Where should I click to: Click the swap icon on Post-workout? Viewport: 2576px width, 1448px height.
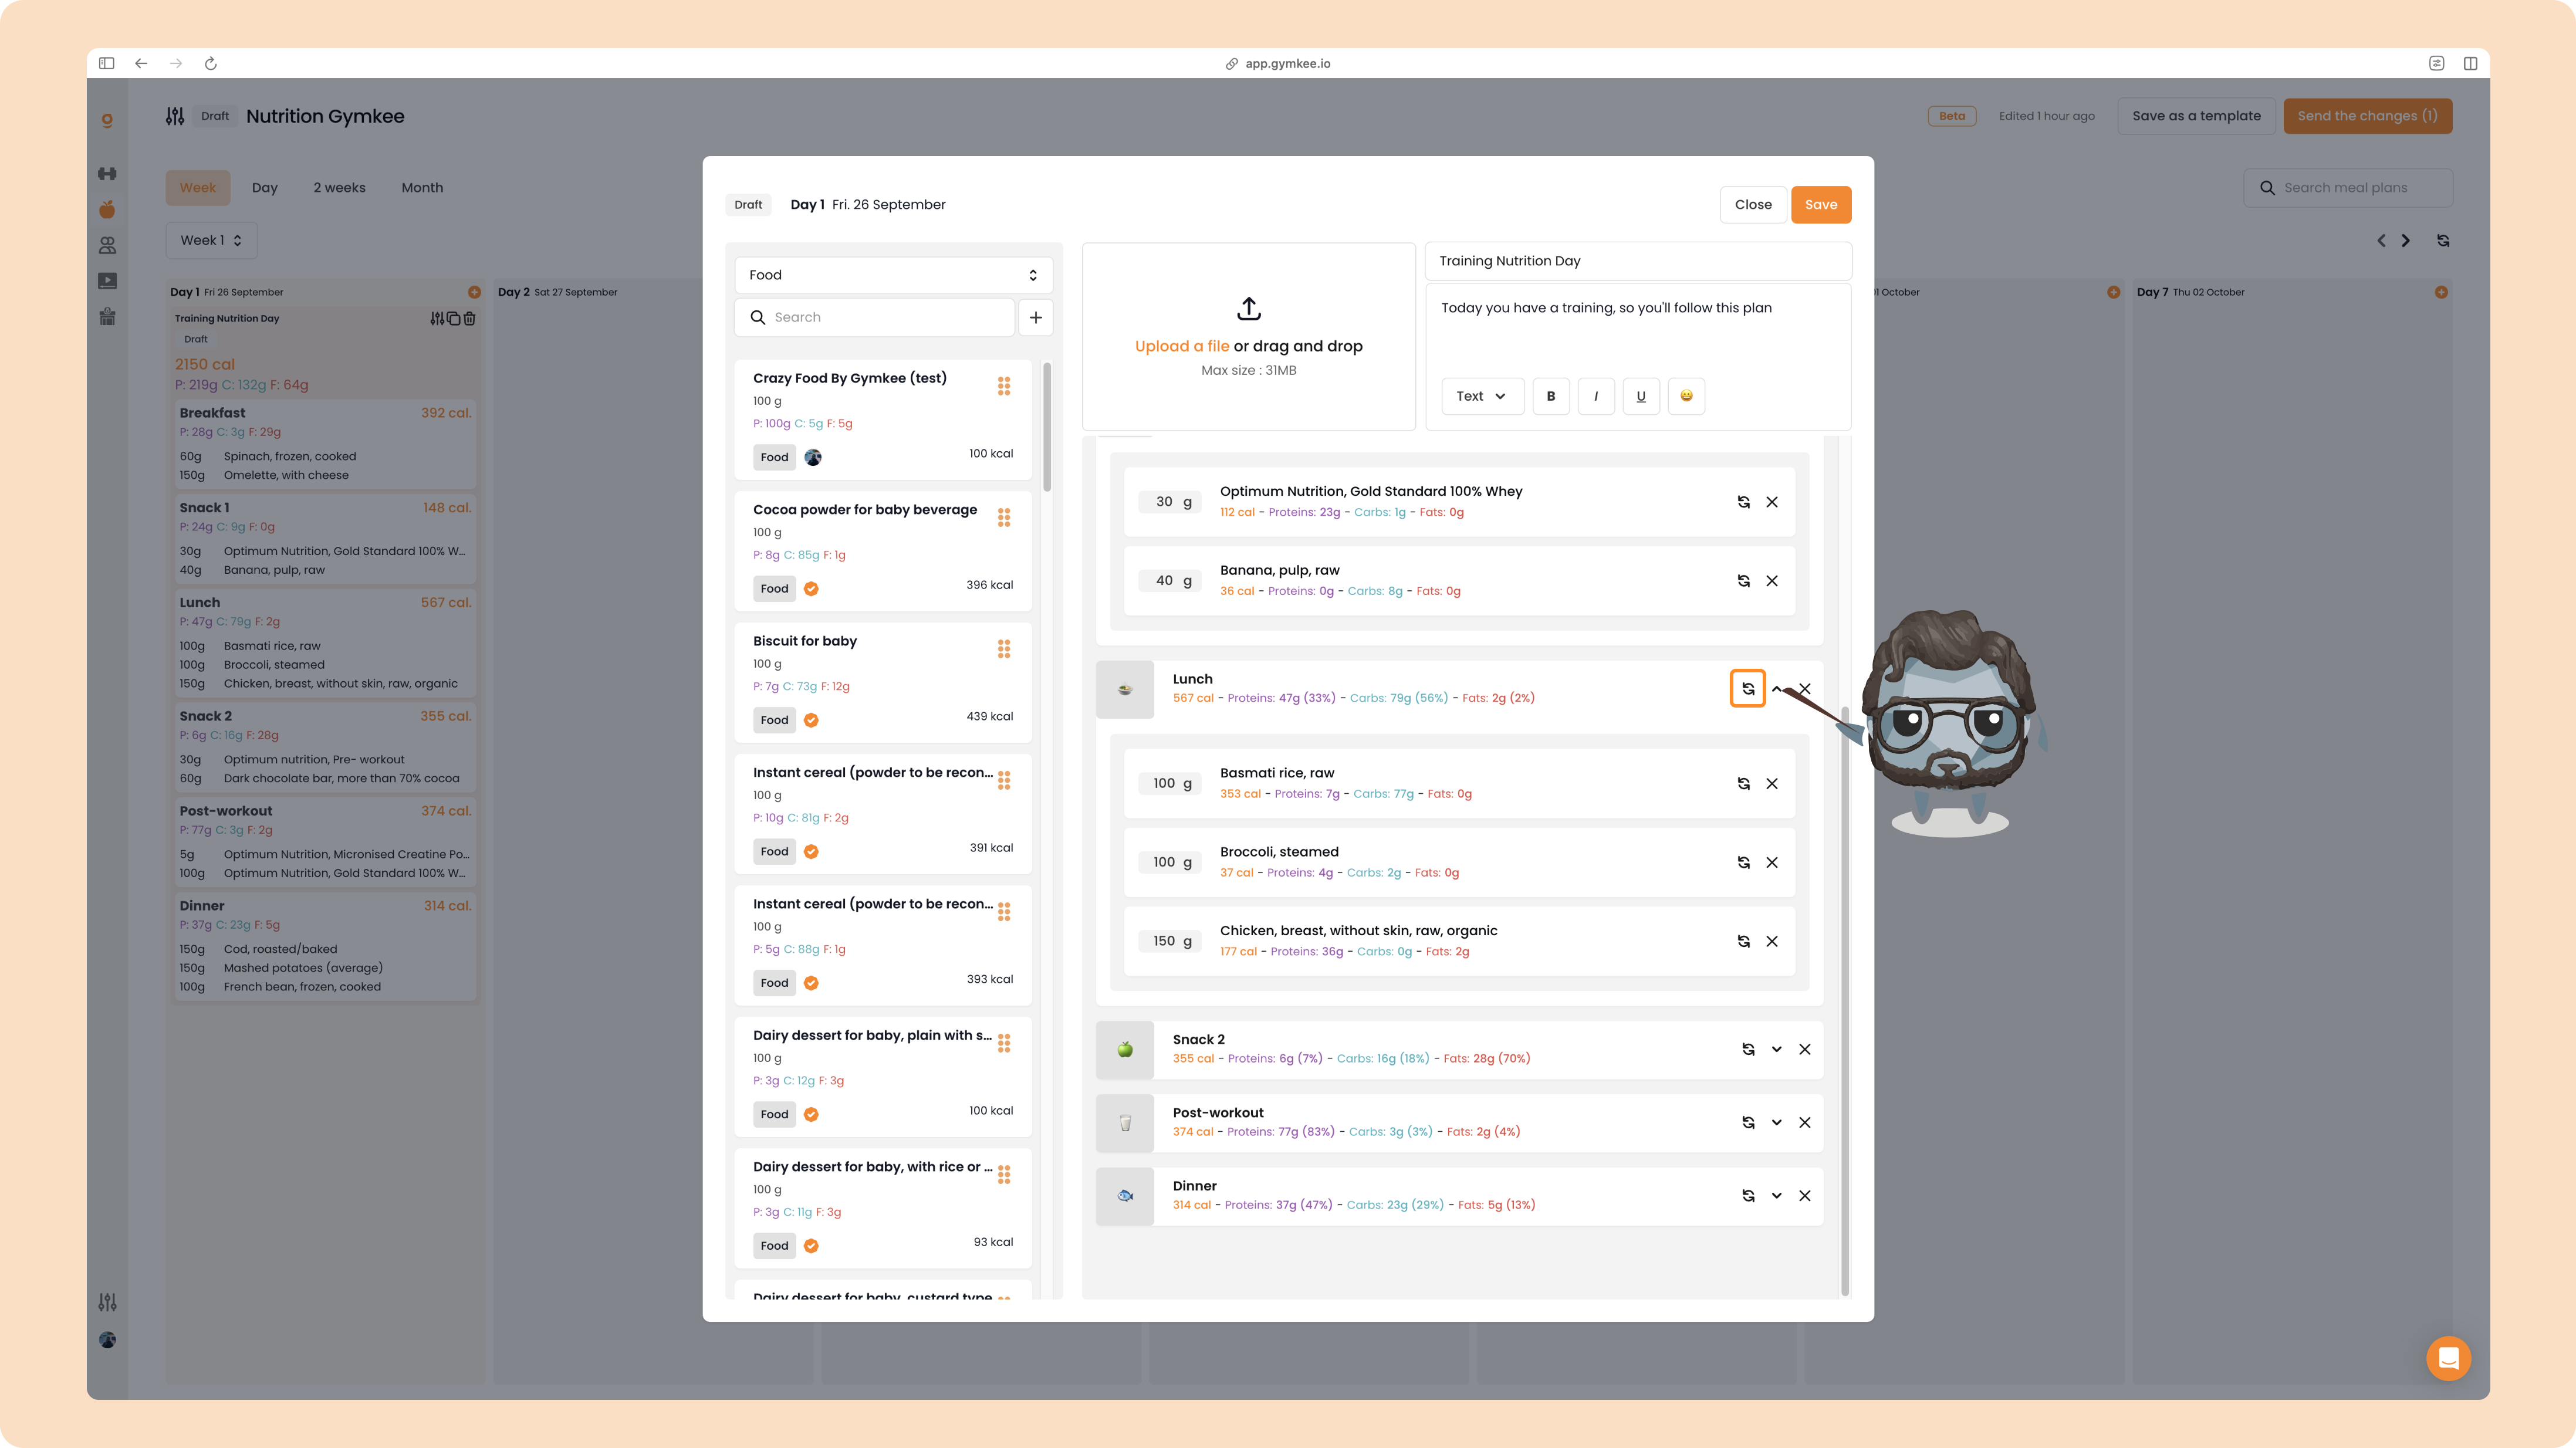[1748, 1123]
